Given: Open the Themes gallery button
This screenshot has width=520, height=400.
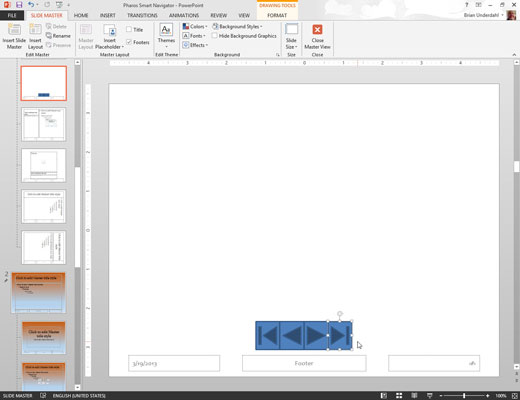Looking at the screenshot, I should click(166, 36).
